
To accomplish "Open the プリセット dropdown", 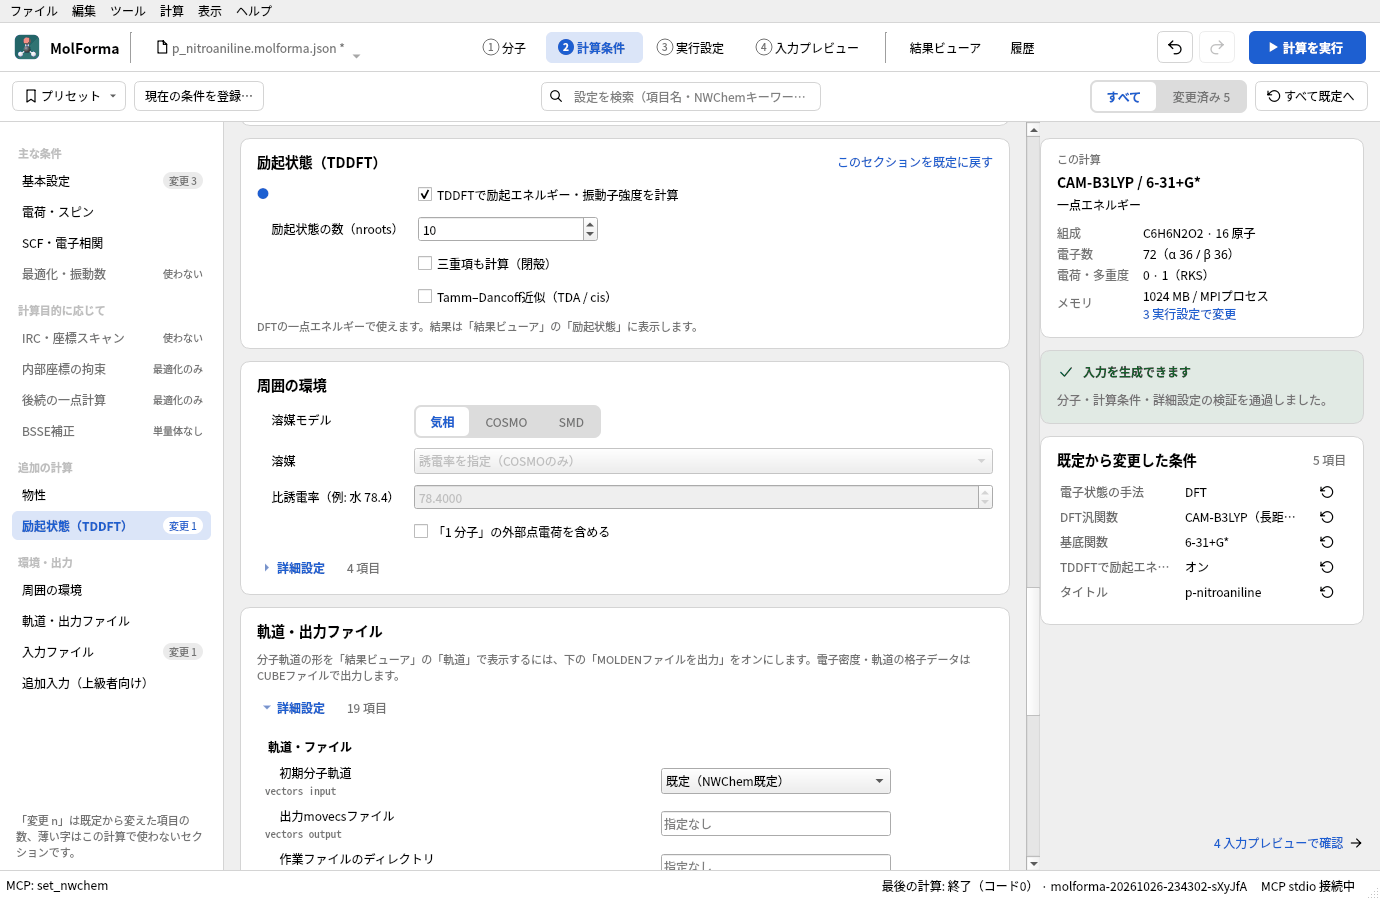I will 69,96.
